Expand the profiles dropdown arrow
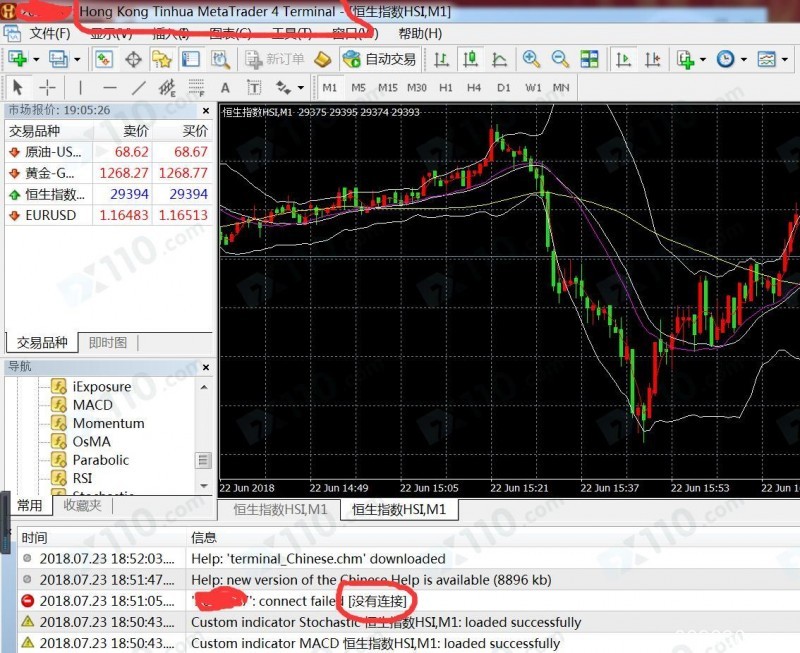This screenshot has height=653, width=800. click(77, 60)
